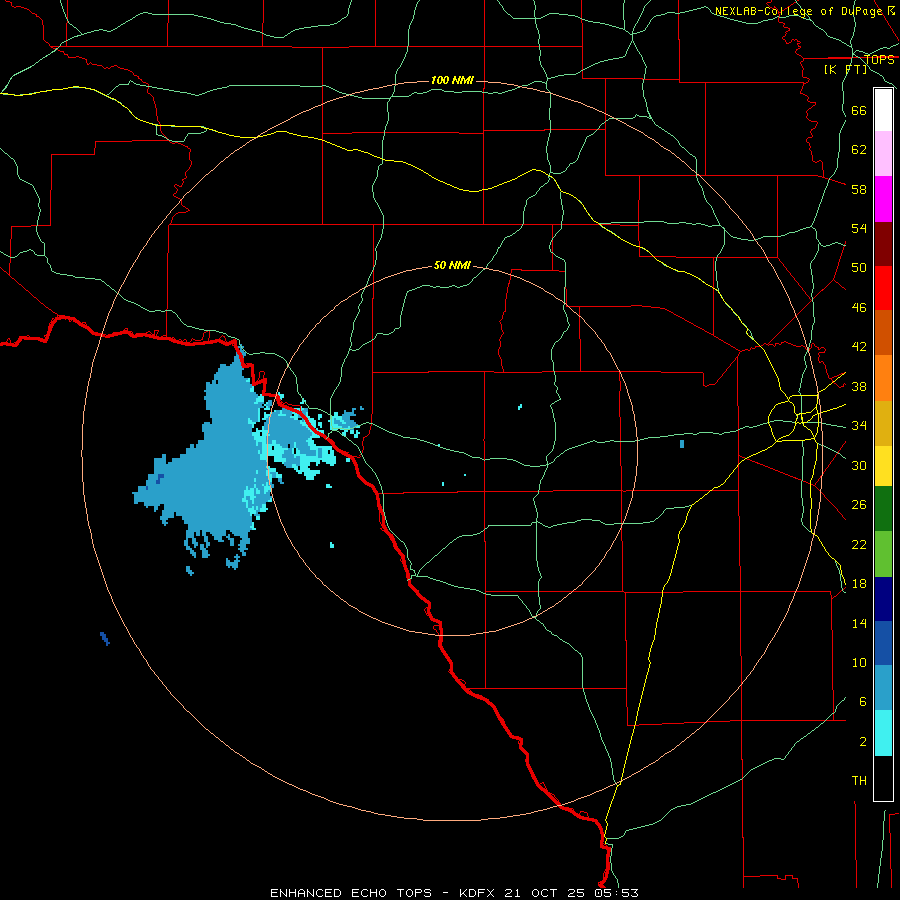Click the '21 OCT 25' date text
Image resolution: width=900 pixels, height=900 pixels.
point(544,893)
